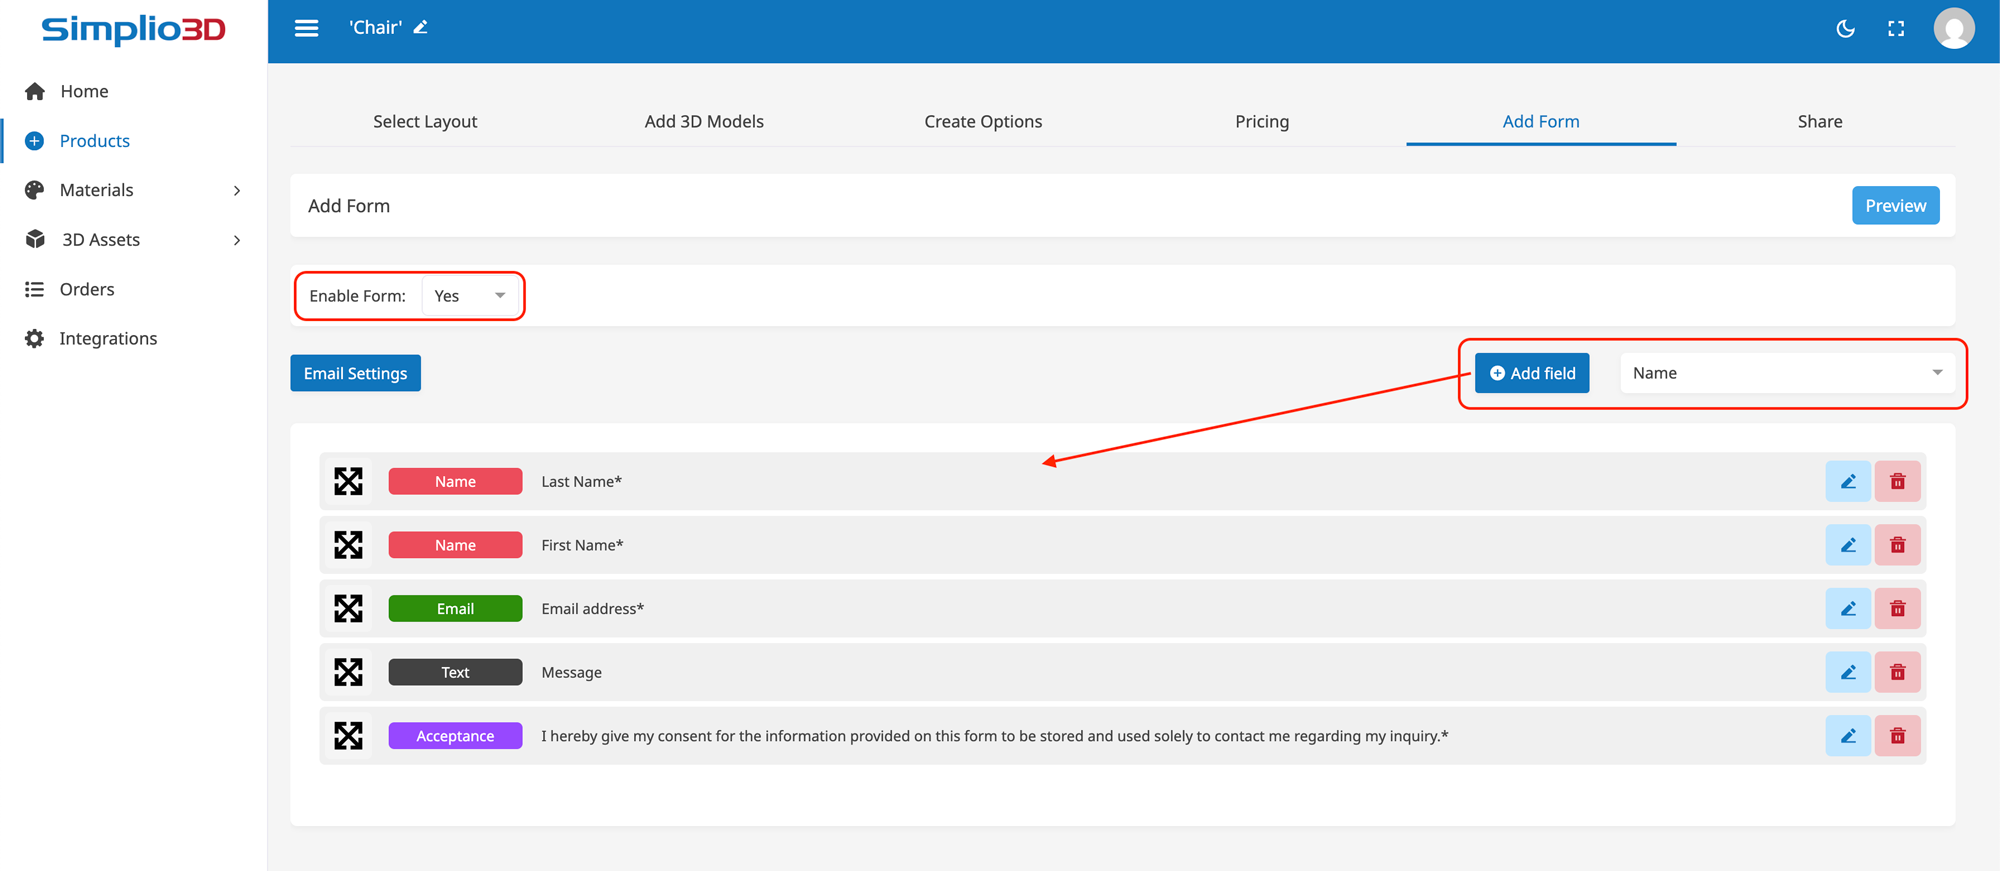
Task: Enter fullscreen using the expand icon
Action: tap(1895, 29)
